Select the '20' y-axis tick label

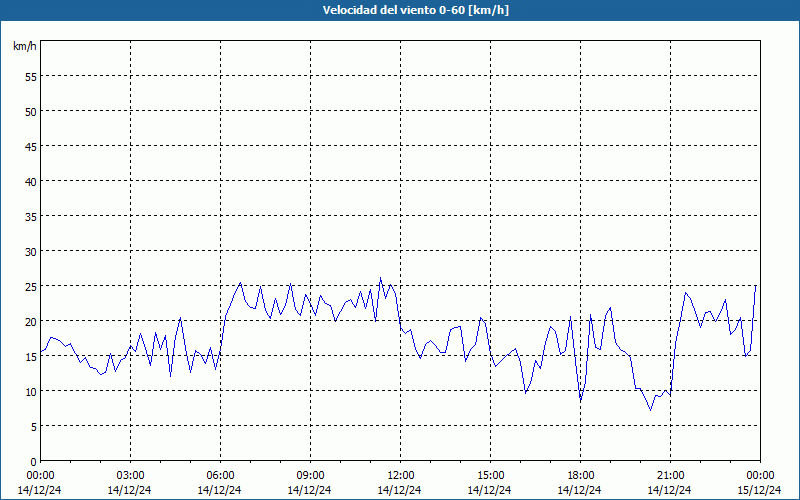click(31, 321)
